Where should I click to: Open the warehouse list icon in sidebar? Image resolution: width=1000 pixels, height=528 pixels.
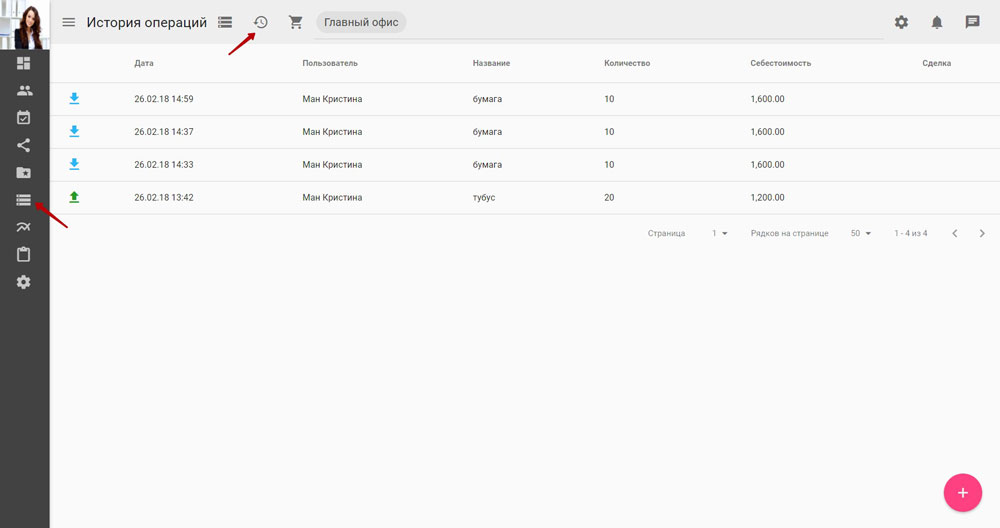24,200
